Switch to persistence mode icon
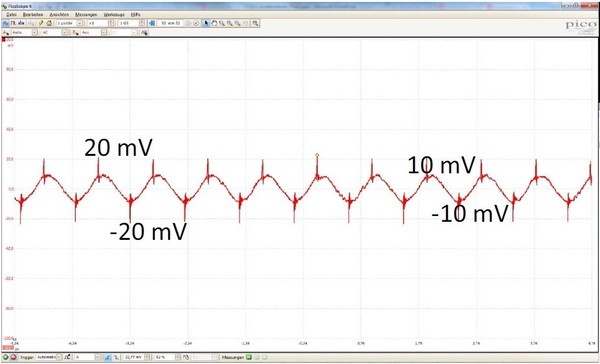The width and height of the screenshot is (600, 364). (13, 23)
